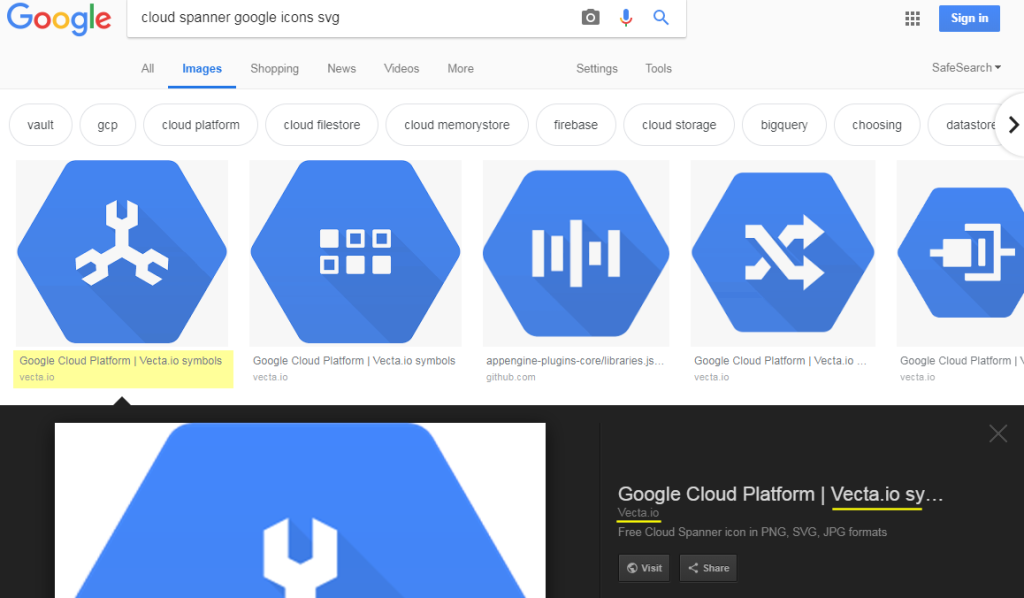
Task: Open the grid squares hexagon icon thumbnail
Action: pos(355,253)
